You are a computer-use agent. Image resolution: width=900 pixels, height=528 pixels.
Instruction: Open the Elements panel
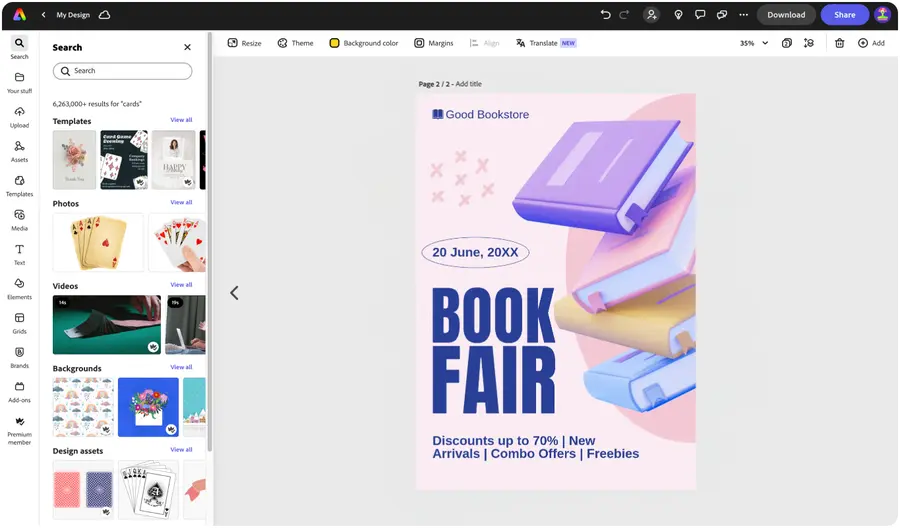click(x=20, y=289)
